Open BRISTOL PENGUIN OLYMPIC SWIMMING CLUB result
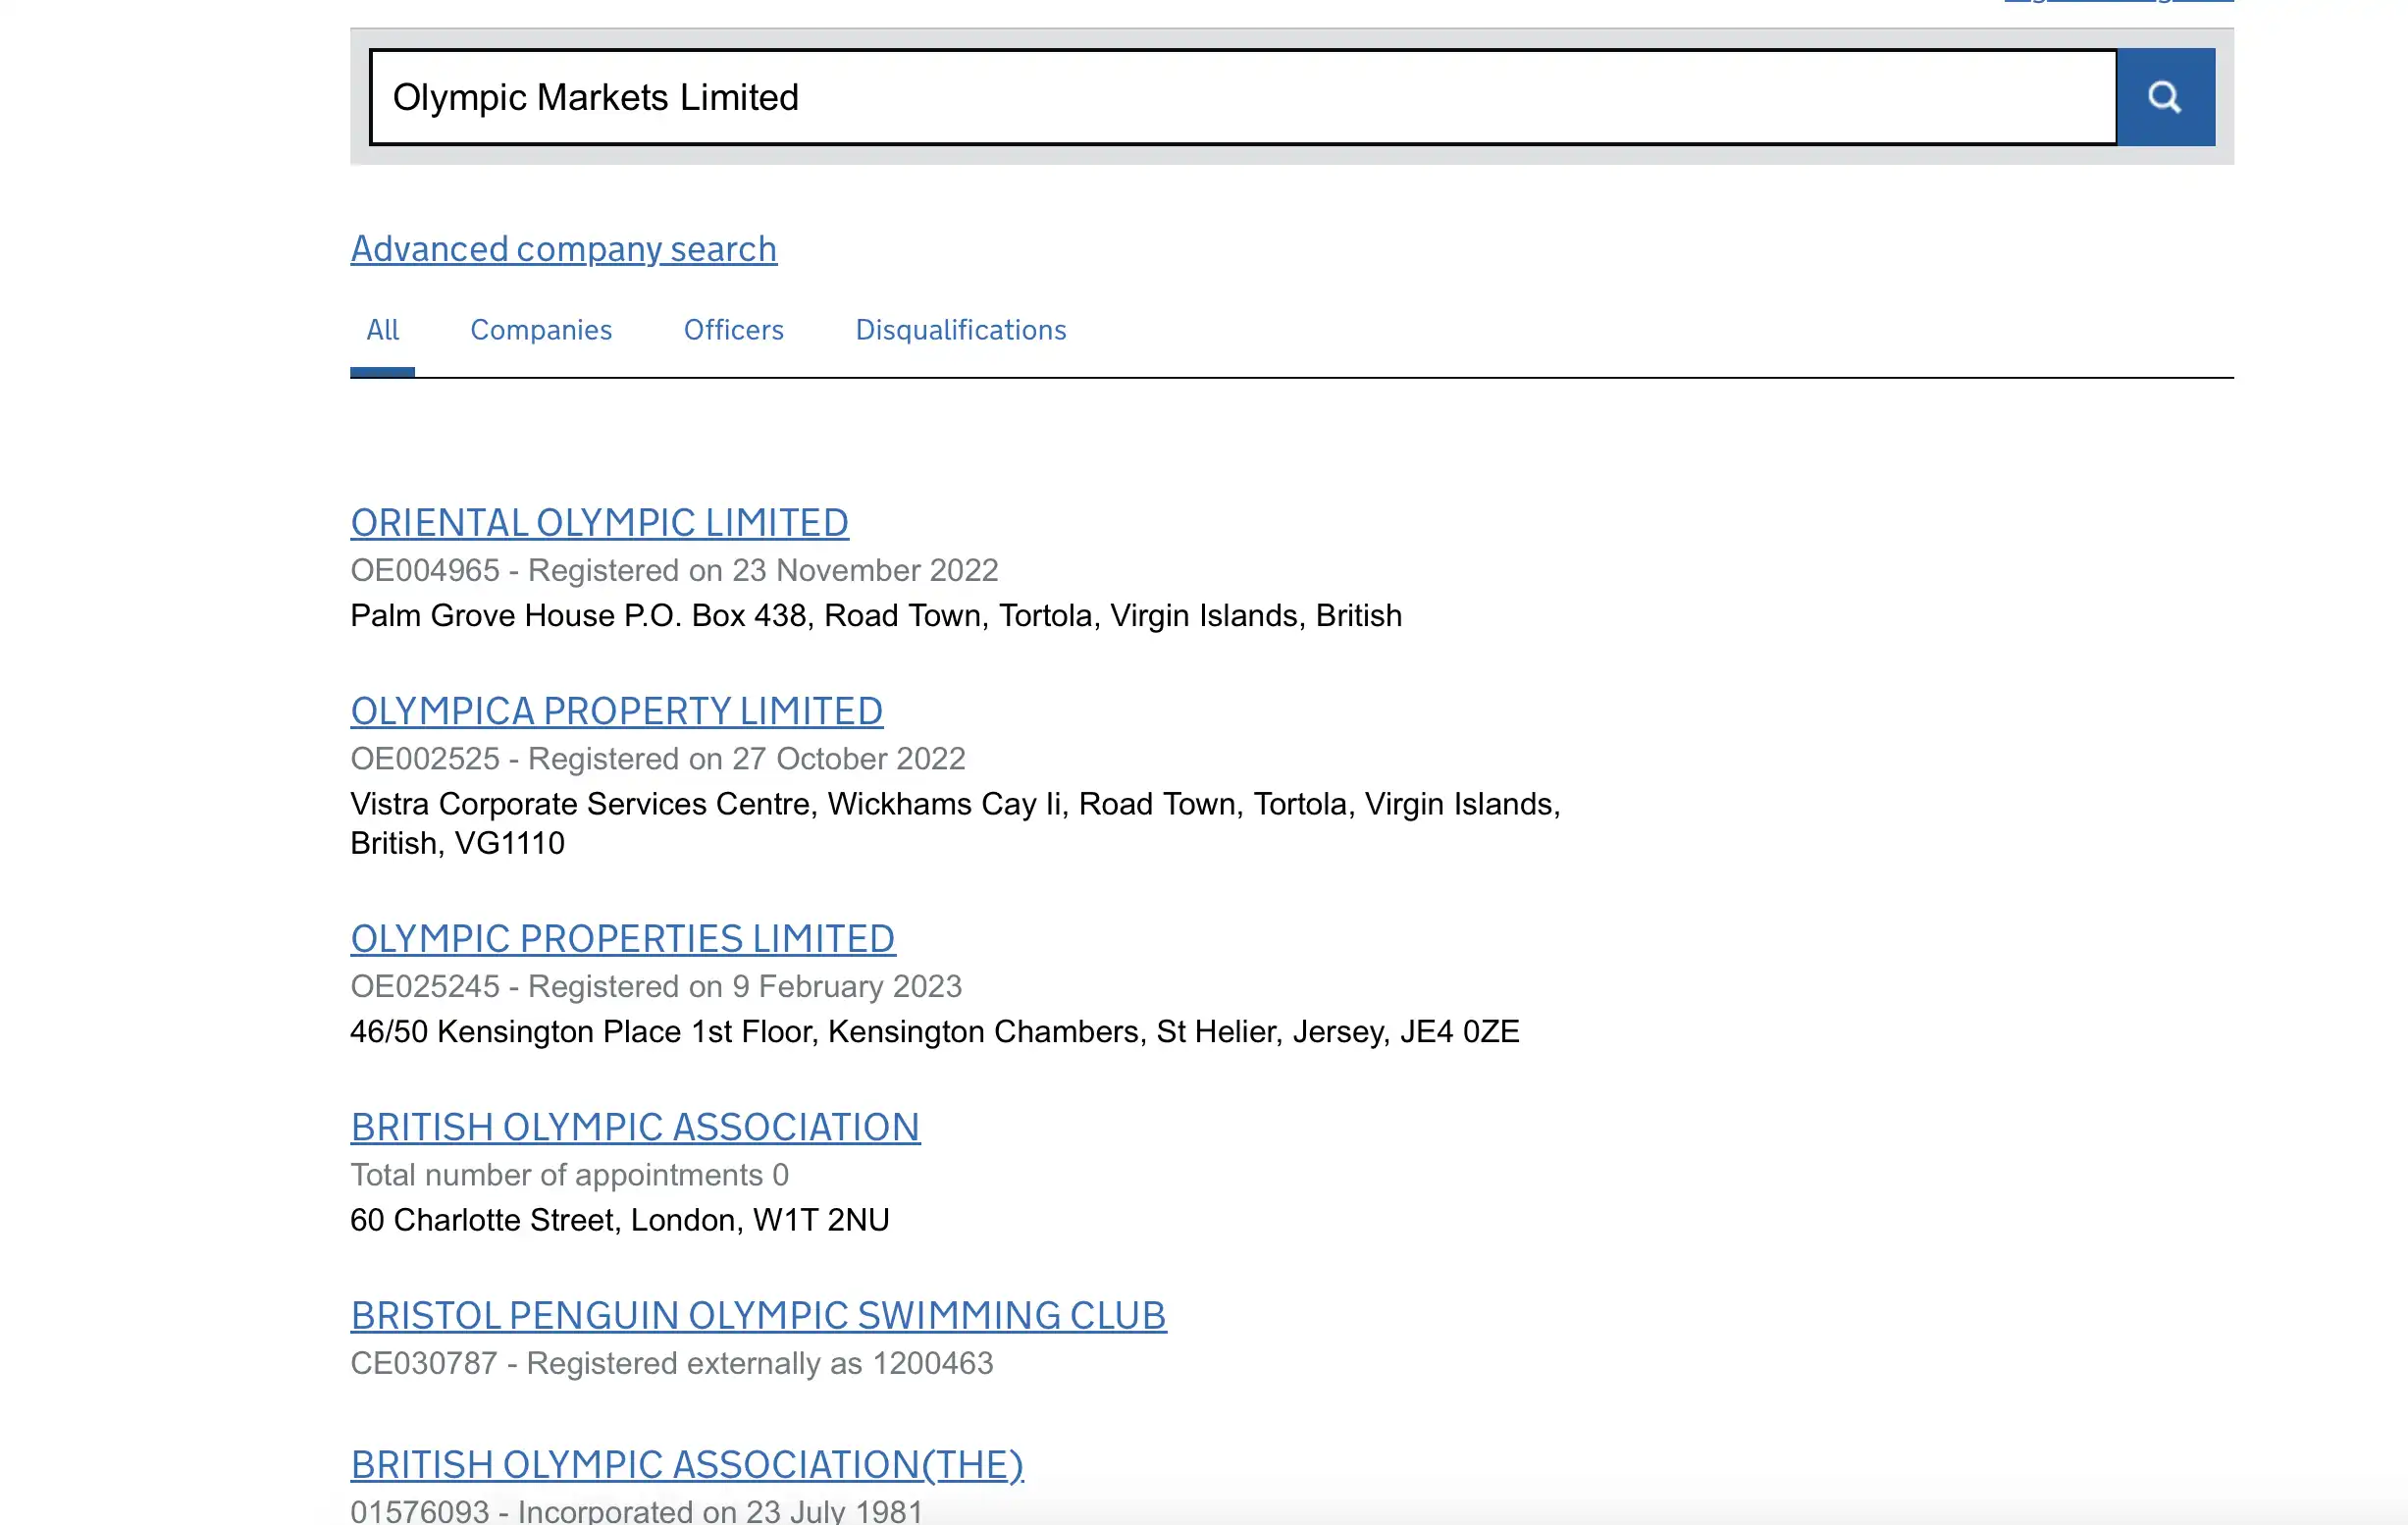Viewport: 2408px width, 1525px height. click(758, 1316)
